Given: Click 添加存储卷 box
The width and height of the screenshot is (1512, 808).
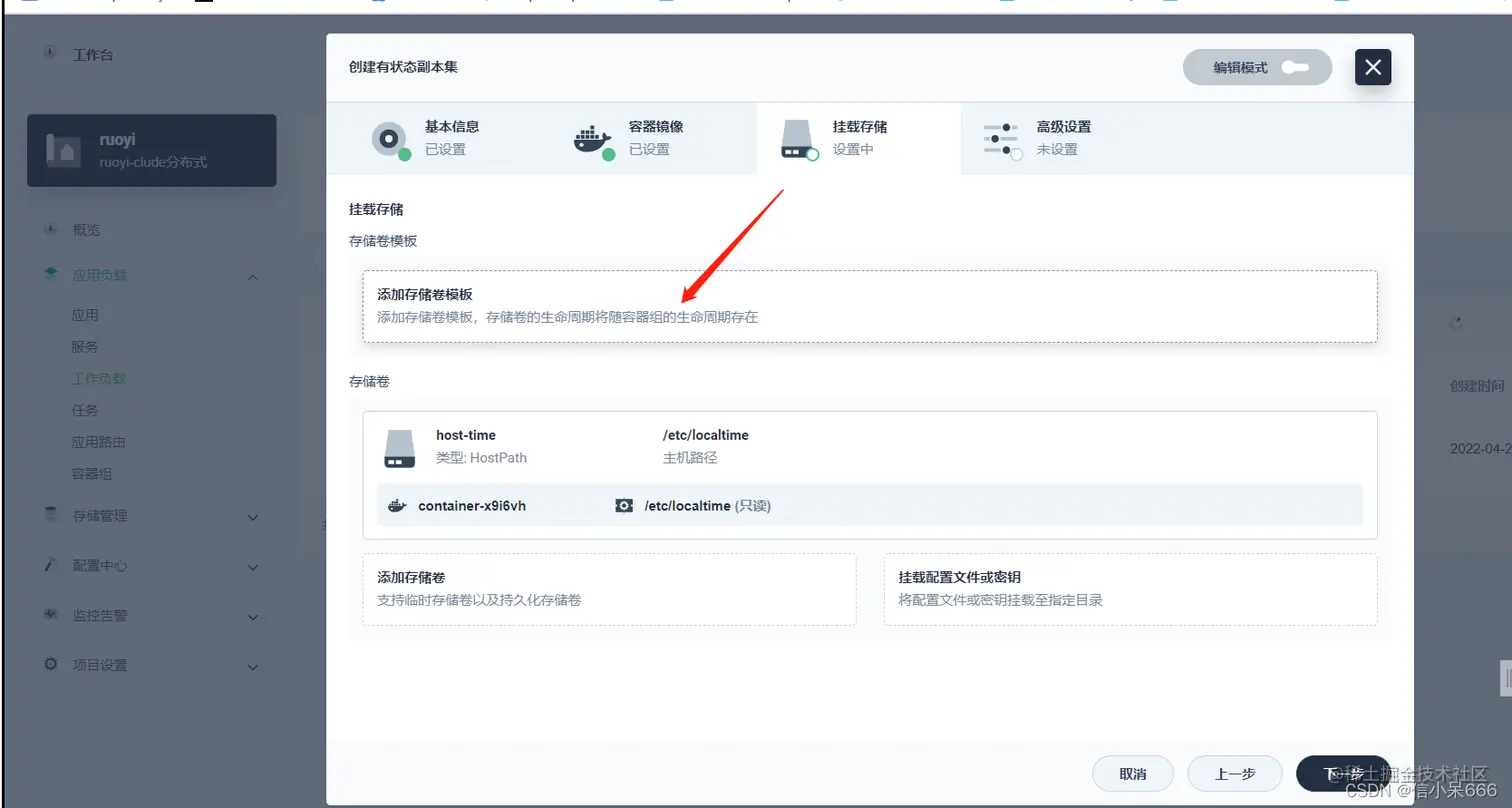Looking at the screenshot, I should pos(609,590).
